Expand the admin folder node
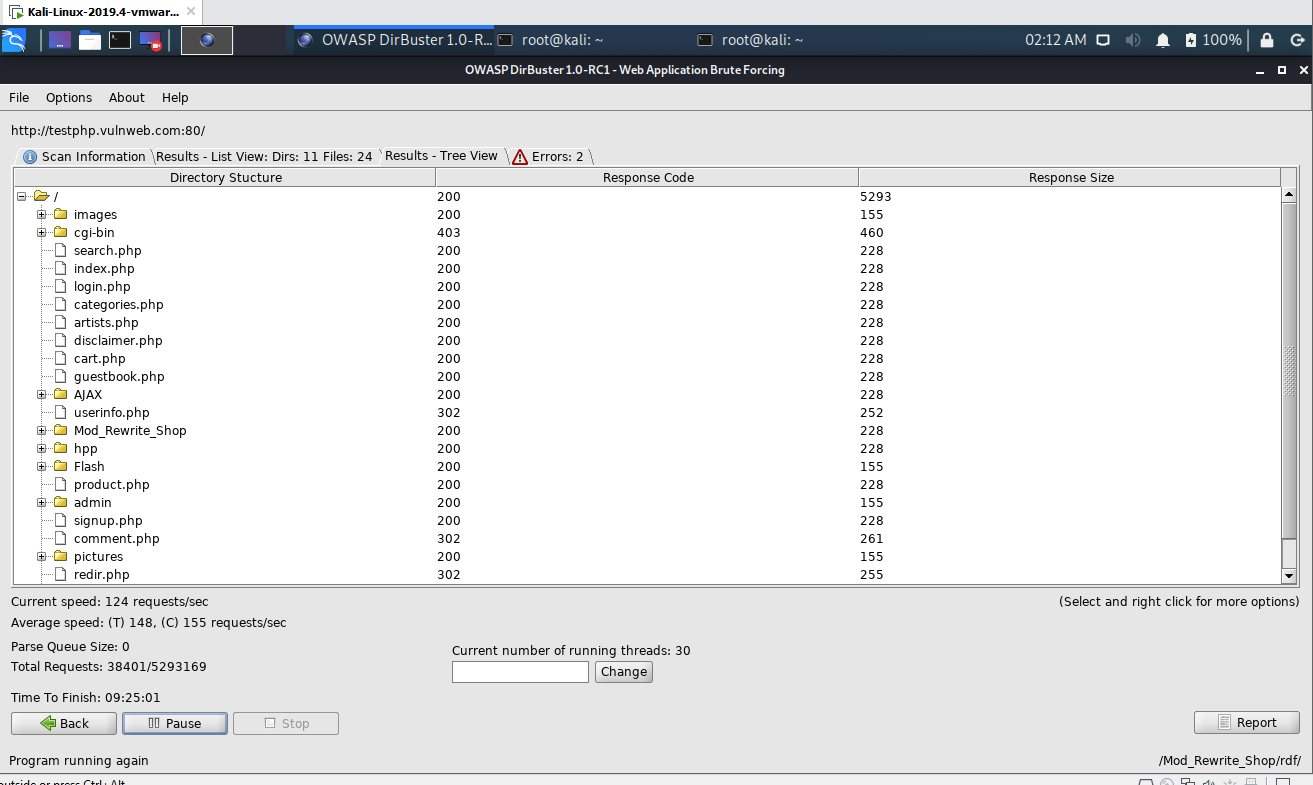 42,502
